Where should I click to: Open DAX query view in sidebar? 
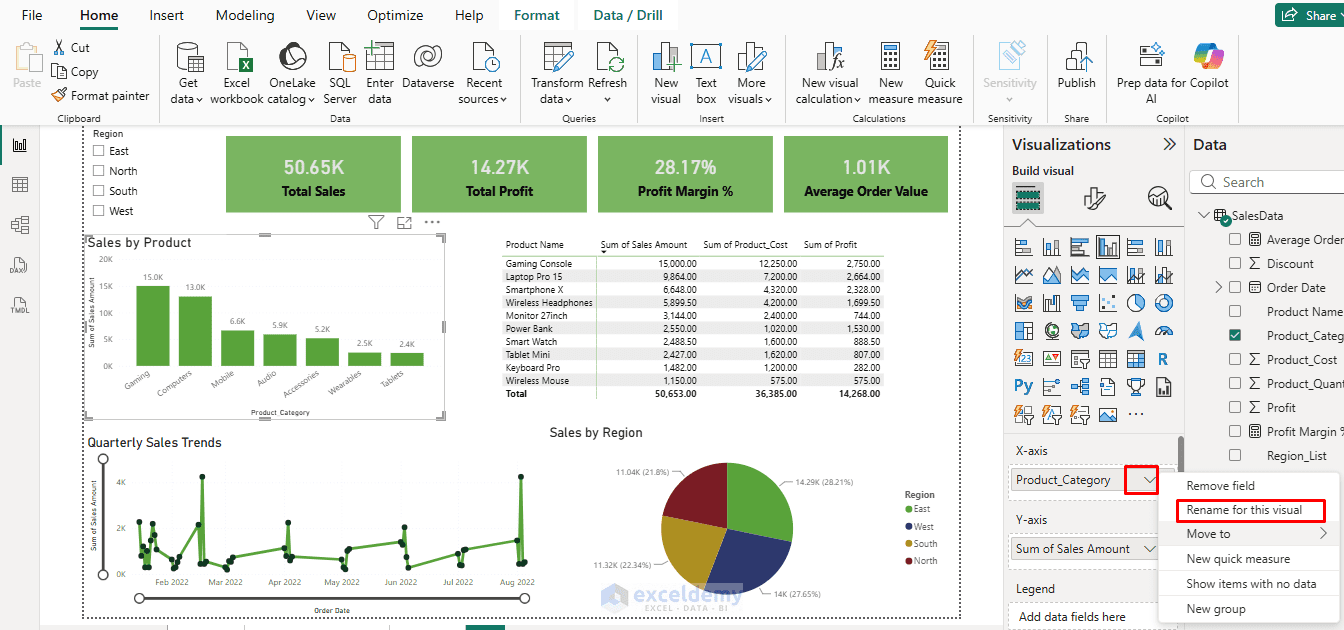(19, 265)
